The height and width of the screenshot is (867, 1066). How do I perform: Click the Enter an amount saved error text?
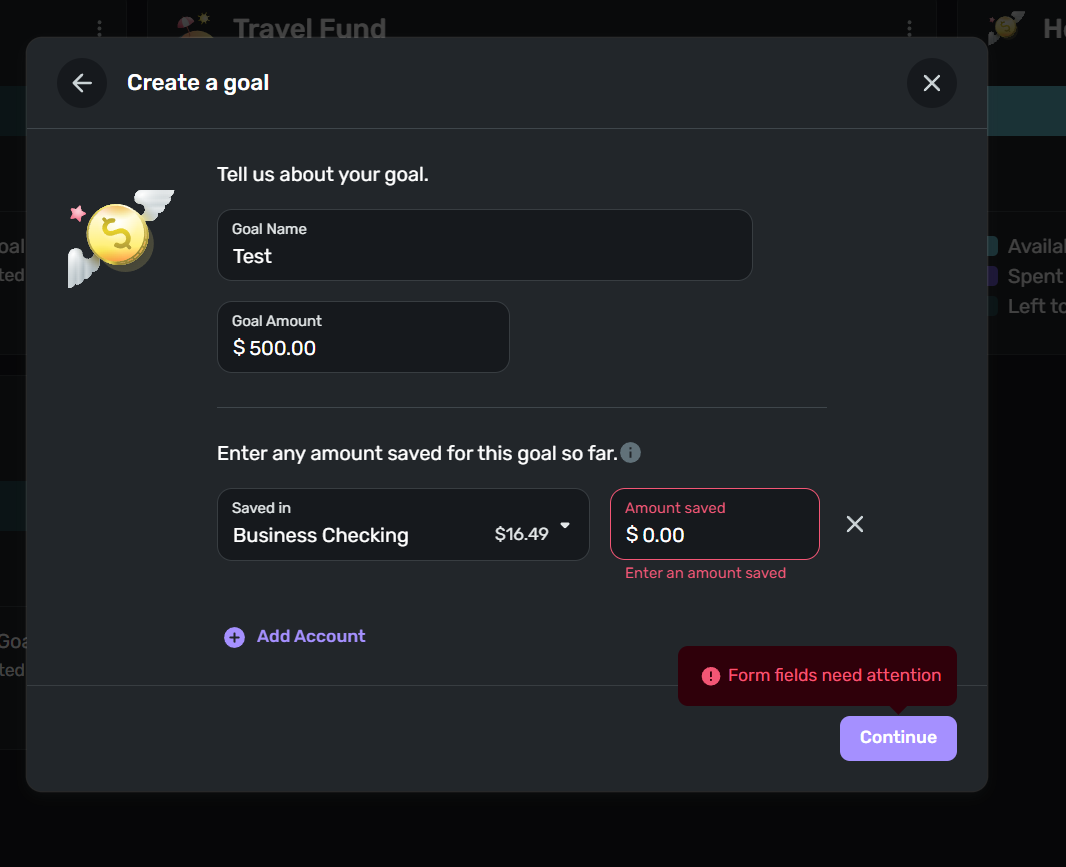pyautogui.click(x=705, y=573)
